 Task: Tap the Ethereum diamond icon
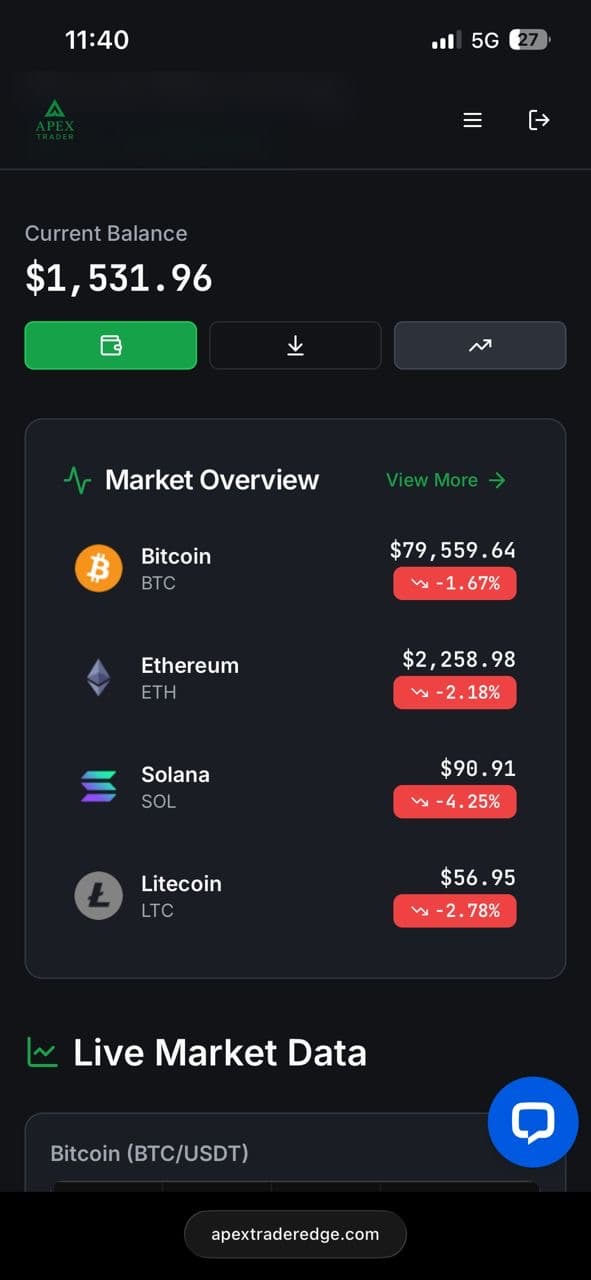[x=99, y=678]
